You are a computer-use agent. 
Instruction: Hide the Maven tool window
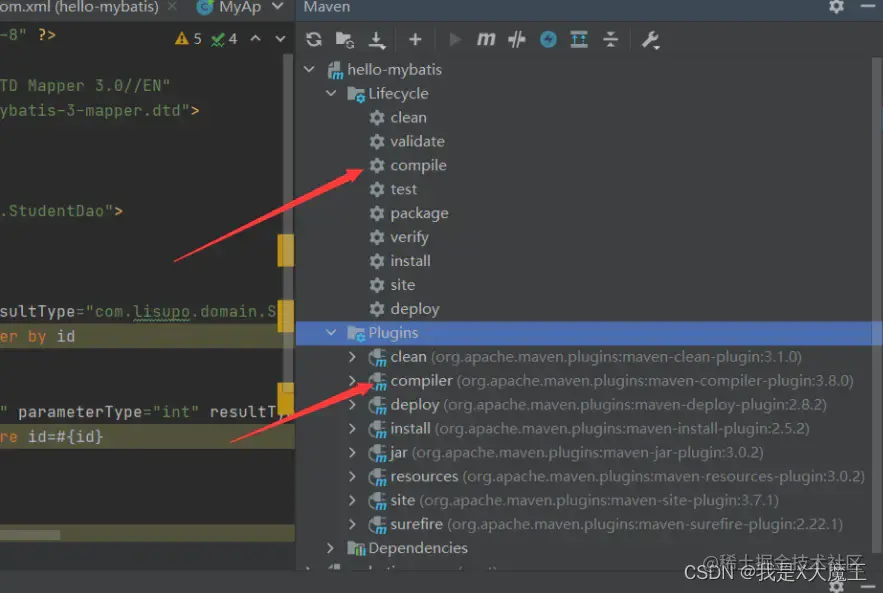tap(868, 6)
